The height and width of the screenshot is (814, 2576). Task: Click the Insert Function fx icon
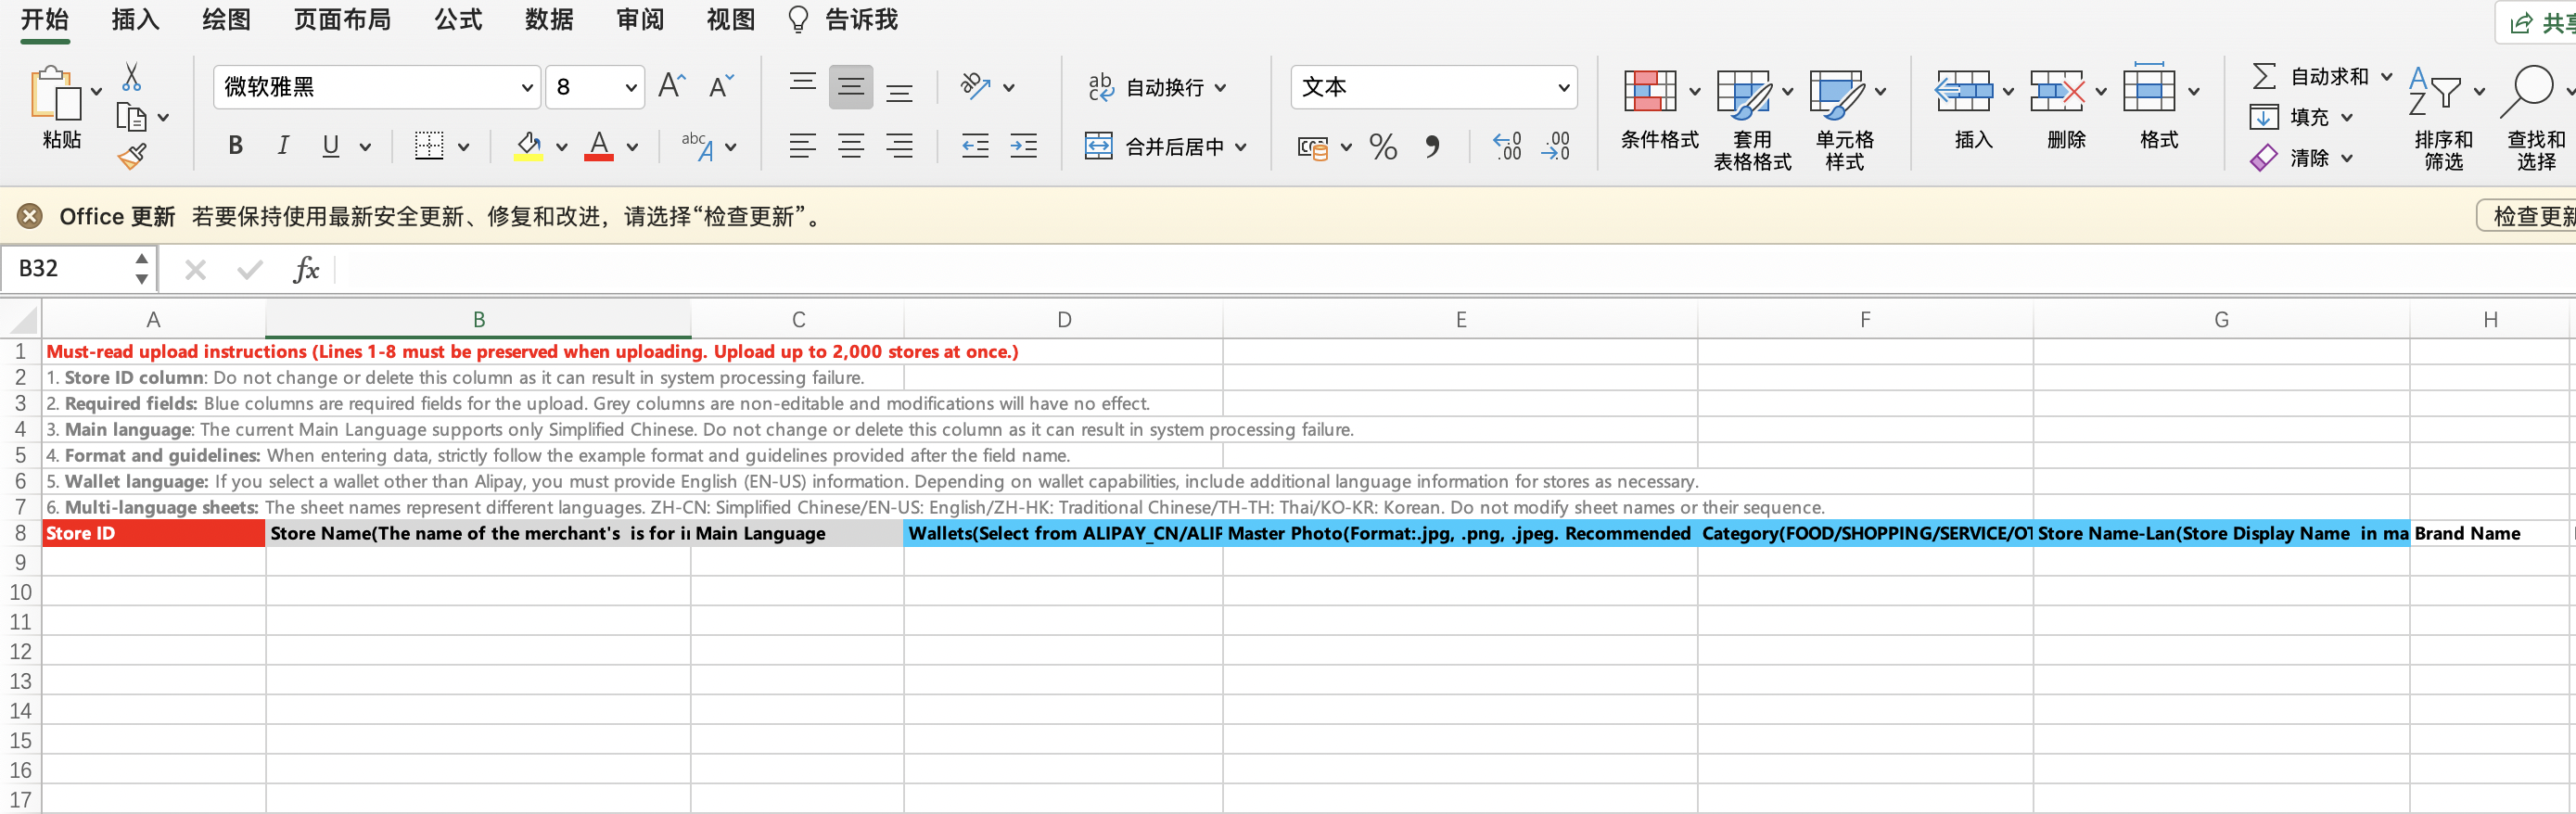pyautogui.click(x=305, y=269)
